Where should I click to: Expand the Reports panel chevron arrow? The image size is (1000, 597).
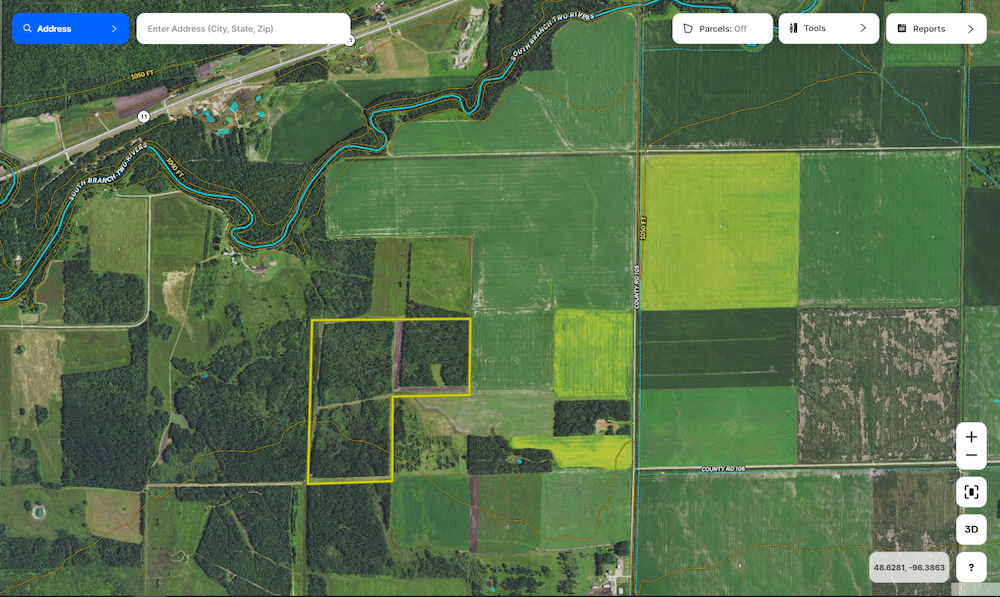(x=970, y=29)
